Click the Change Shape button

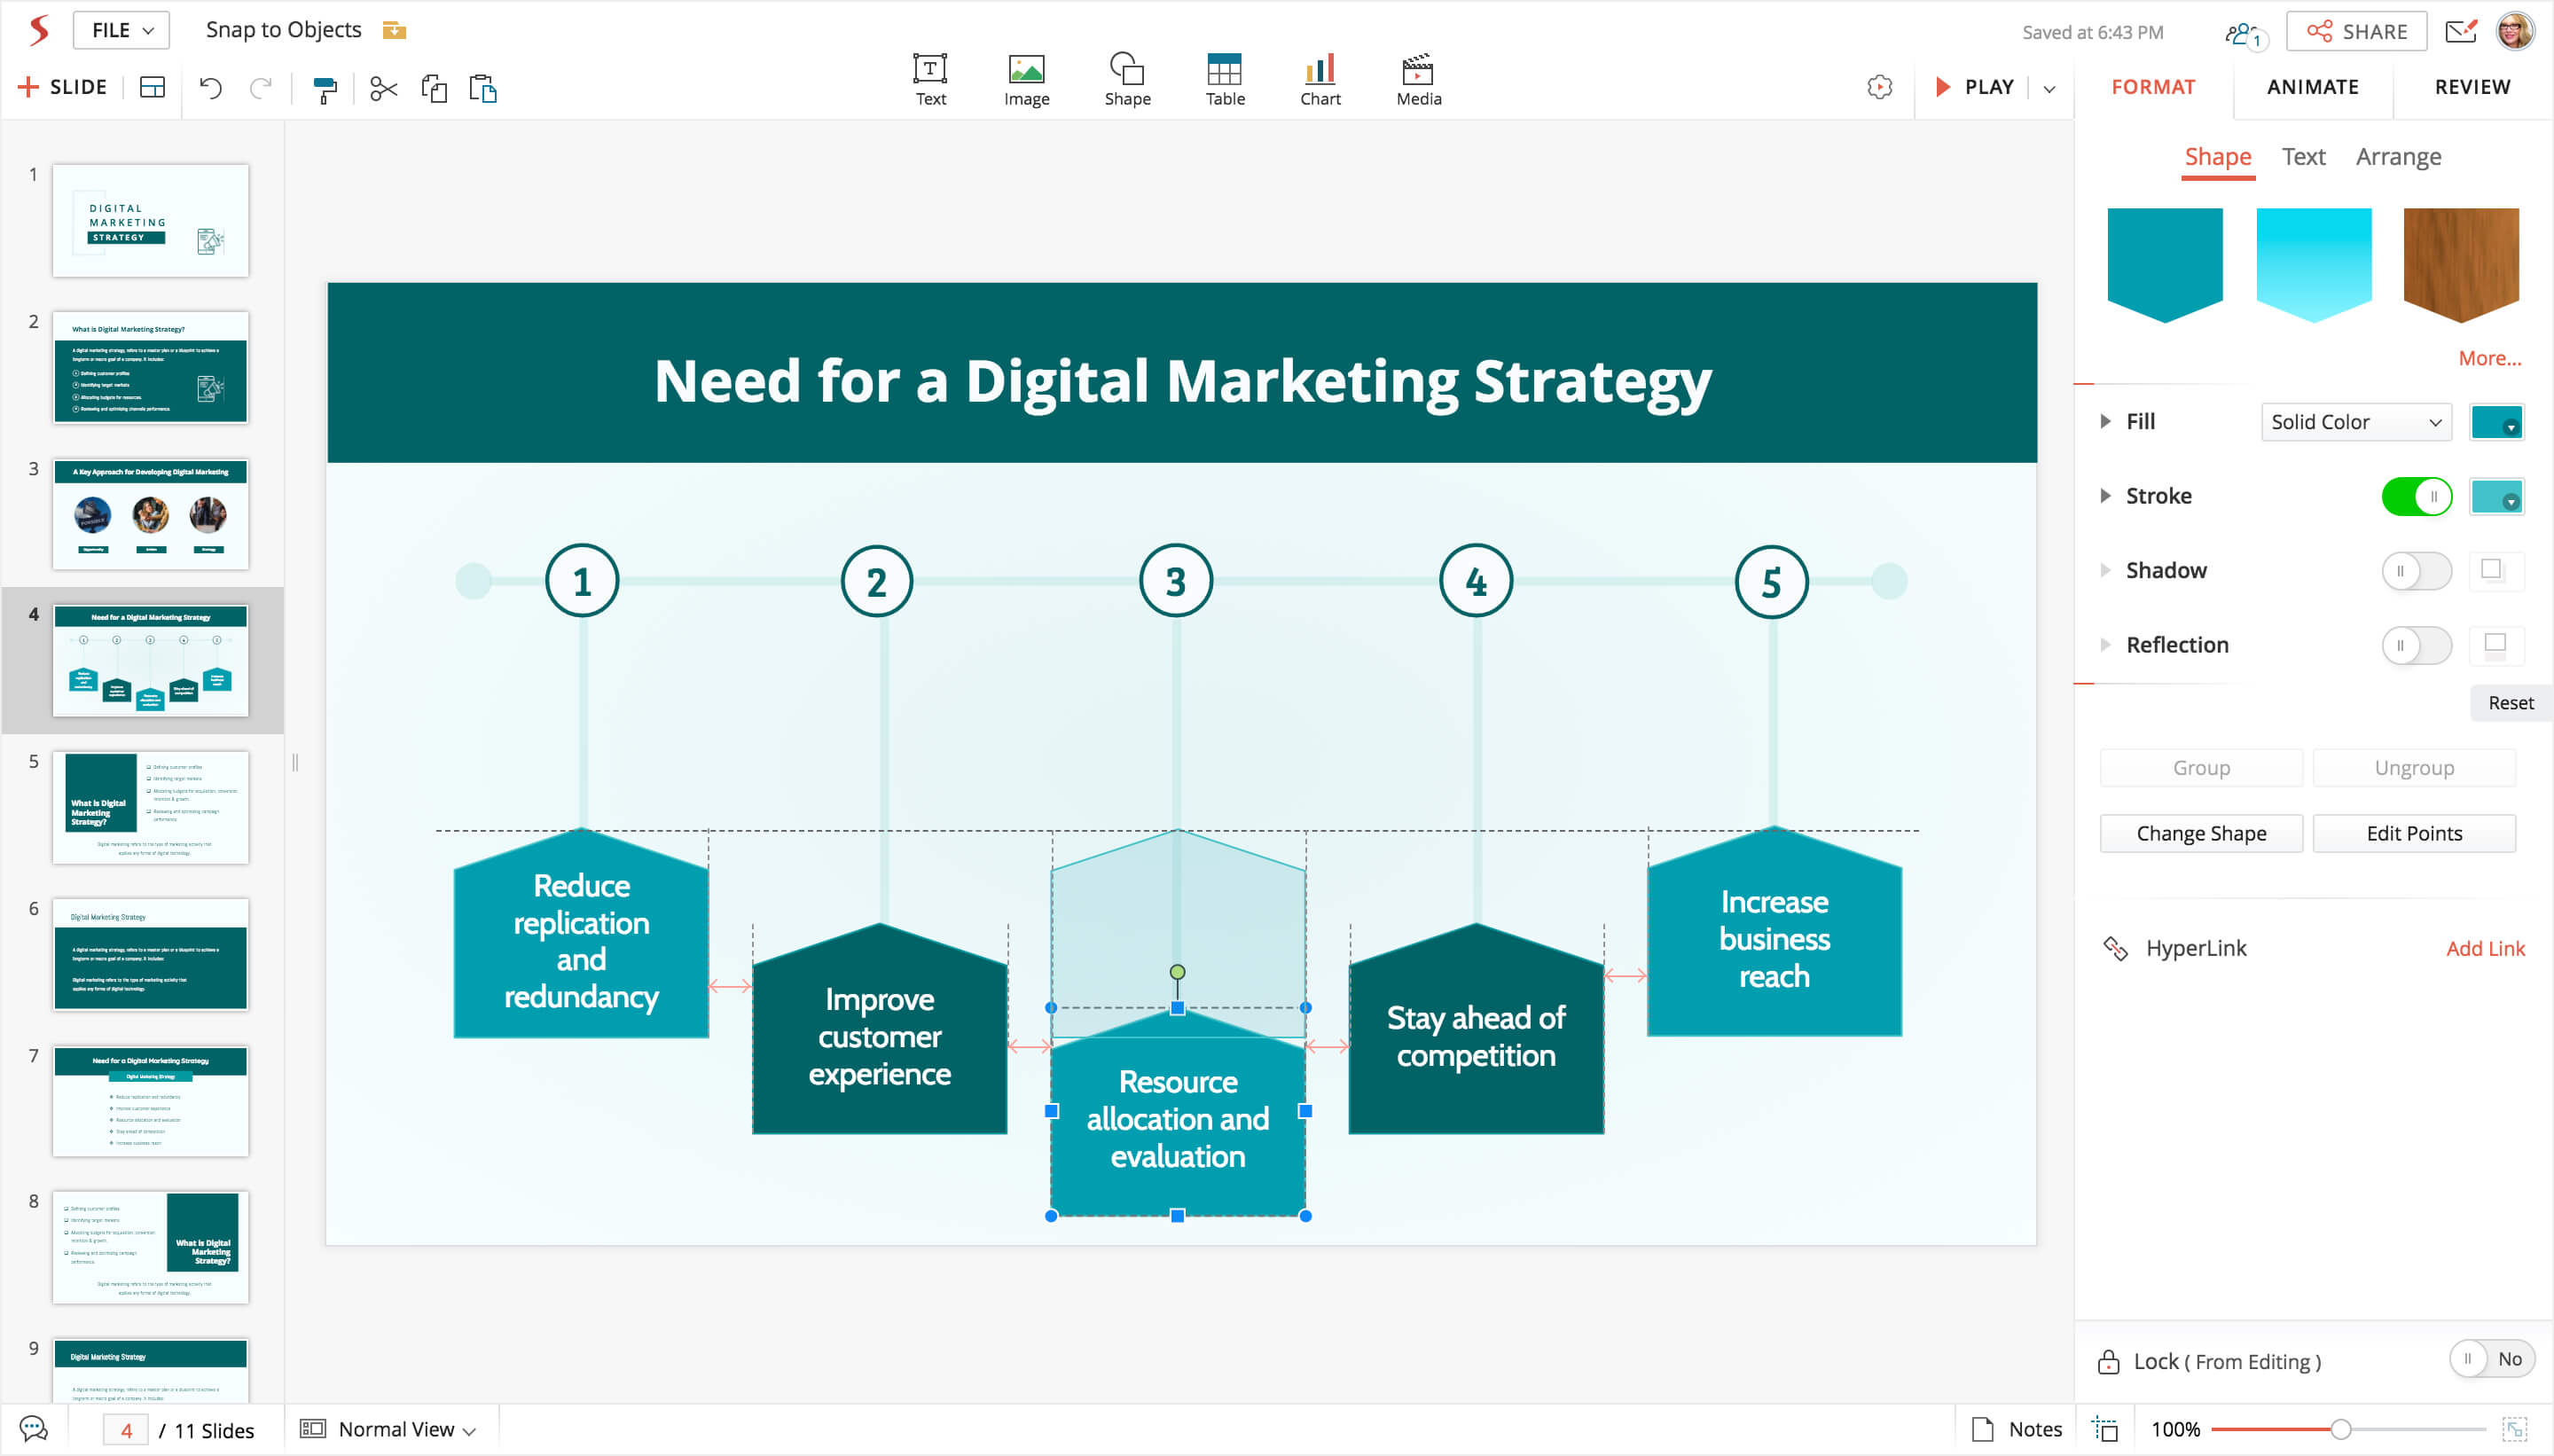click(x=2200, y=833)
